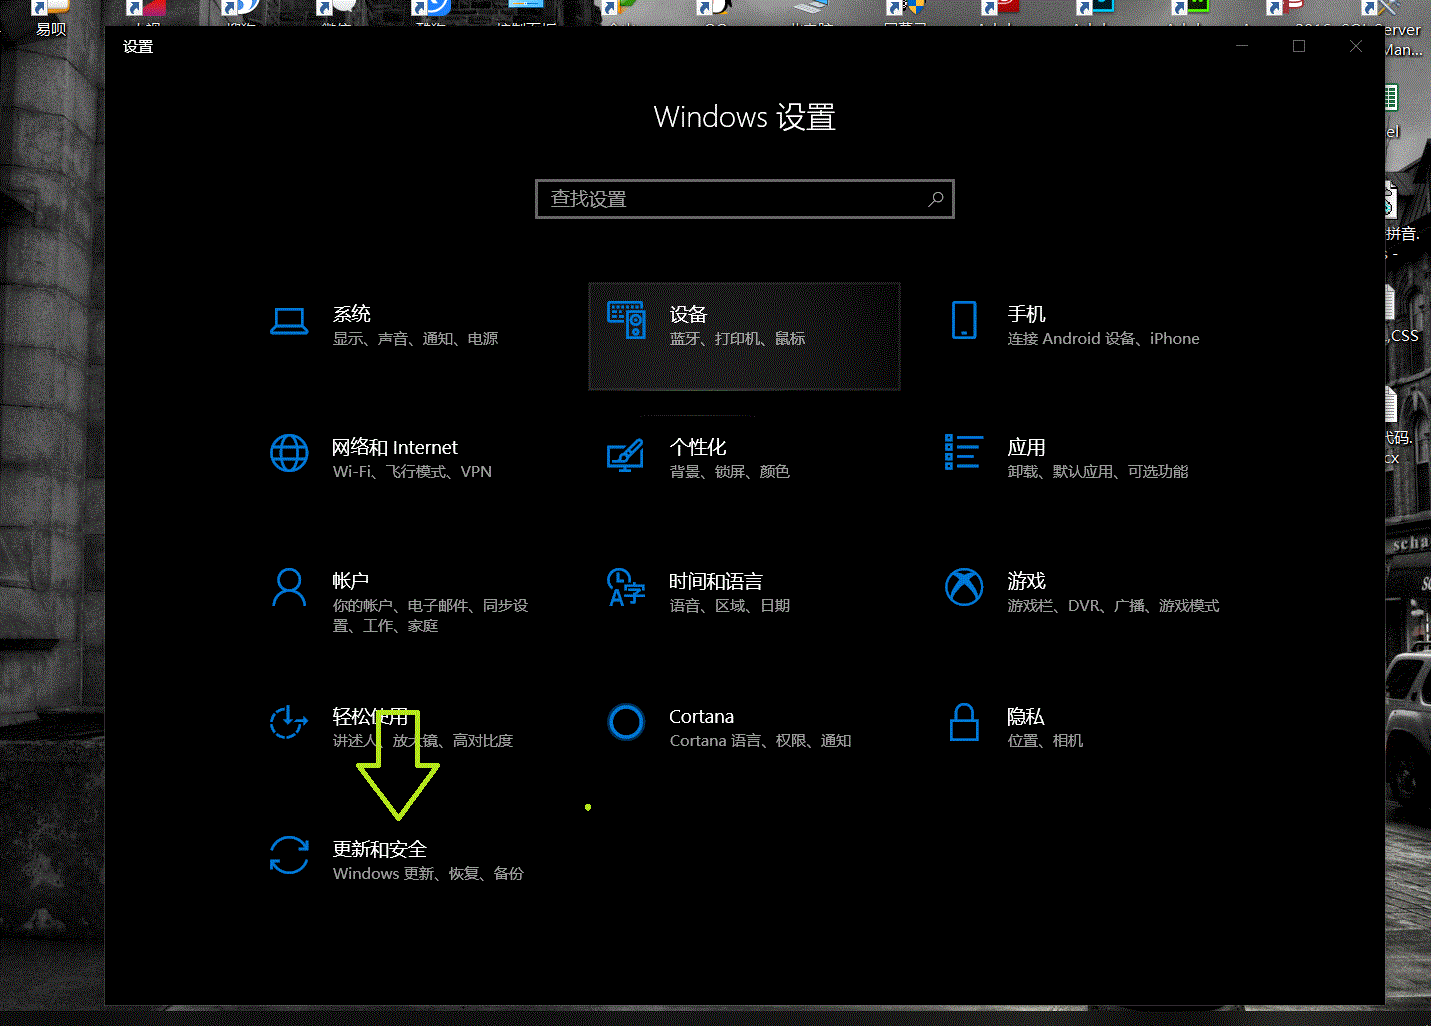
Task: Select the 个性化 category title
Action: (698, 447)
